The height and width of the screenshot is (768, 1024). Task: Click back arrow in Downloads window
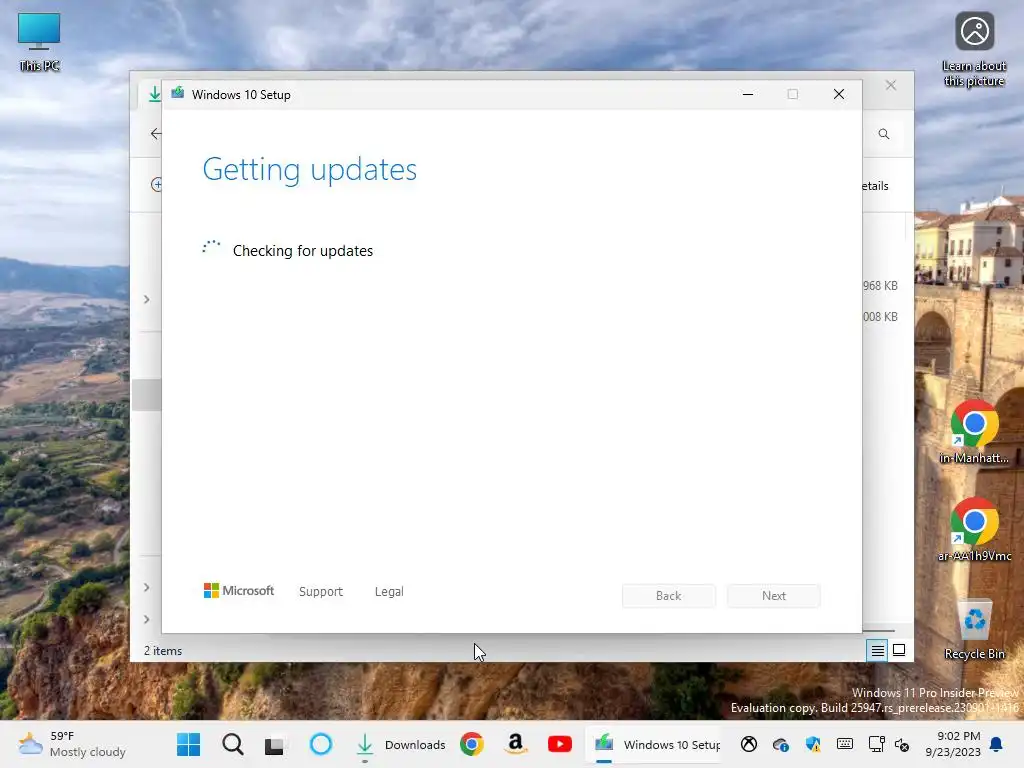[155, 134]
